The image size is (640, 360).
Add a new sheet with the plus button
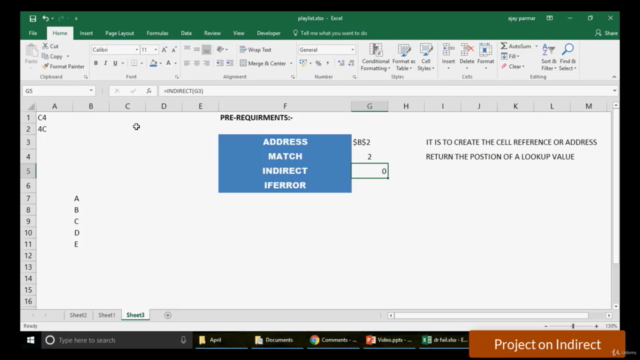pos(168,315)
